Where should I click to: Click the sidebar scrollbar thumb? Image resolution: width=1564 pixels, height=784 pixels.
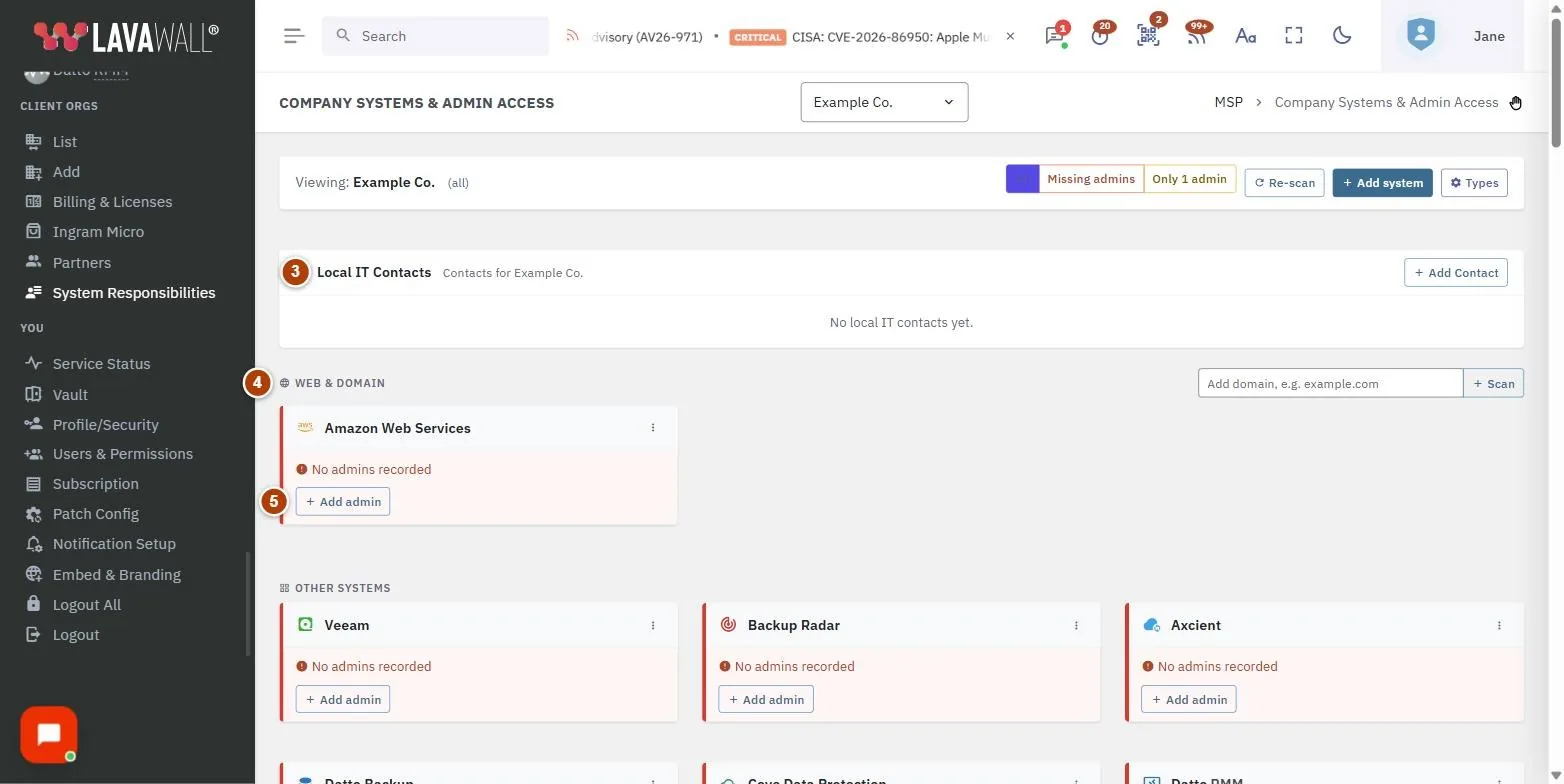tap(247, 604)
